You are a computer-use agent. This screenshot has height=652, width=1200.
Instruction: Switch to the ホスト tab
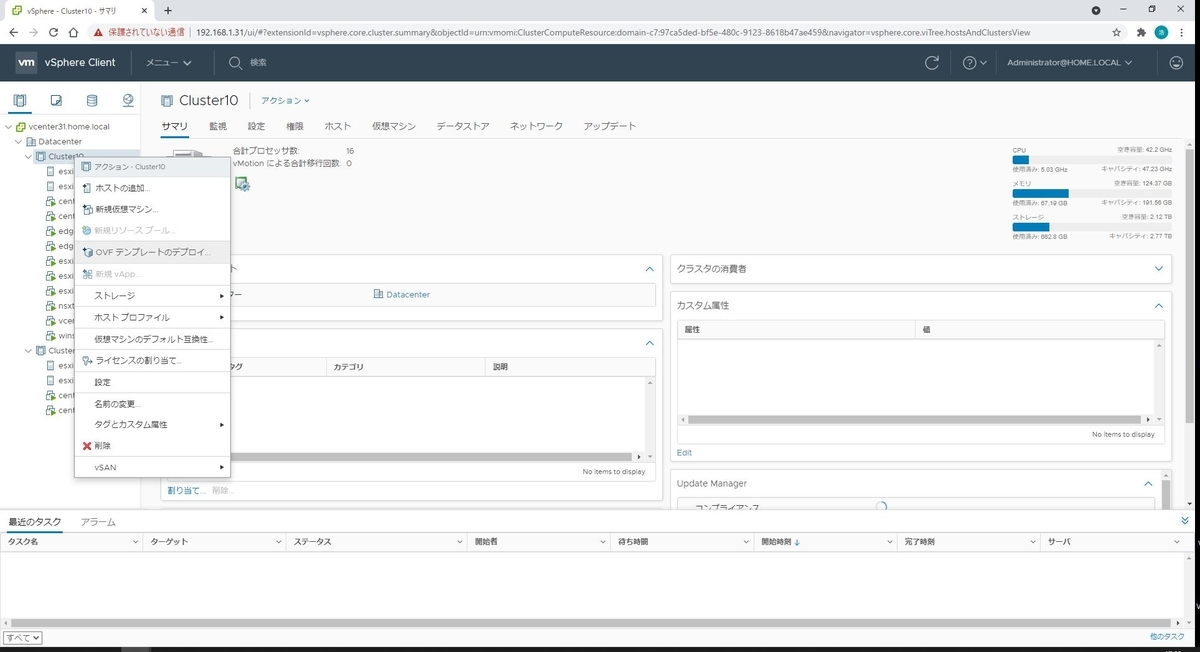tap(338, 126)
